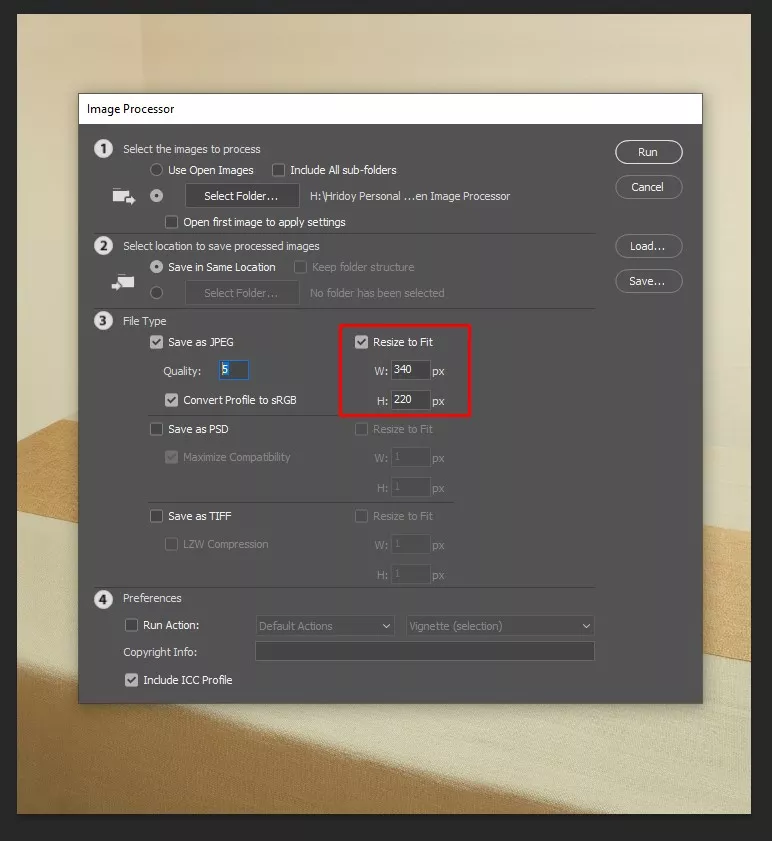Click the Copyright Info text field
This screenshot has height=841, width=772.
tap(424, 652)
